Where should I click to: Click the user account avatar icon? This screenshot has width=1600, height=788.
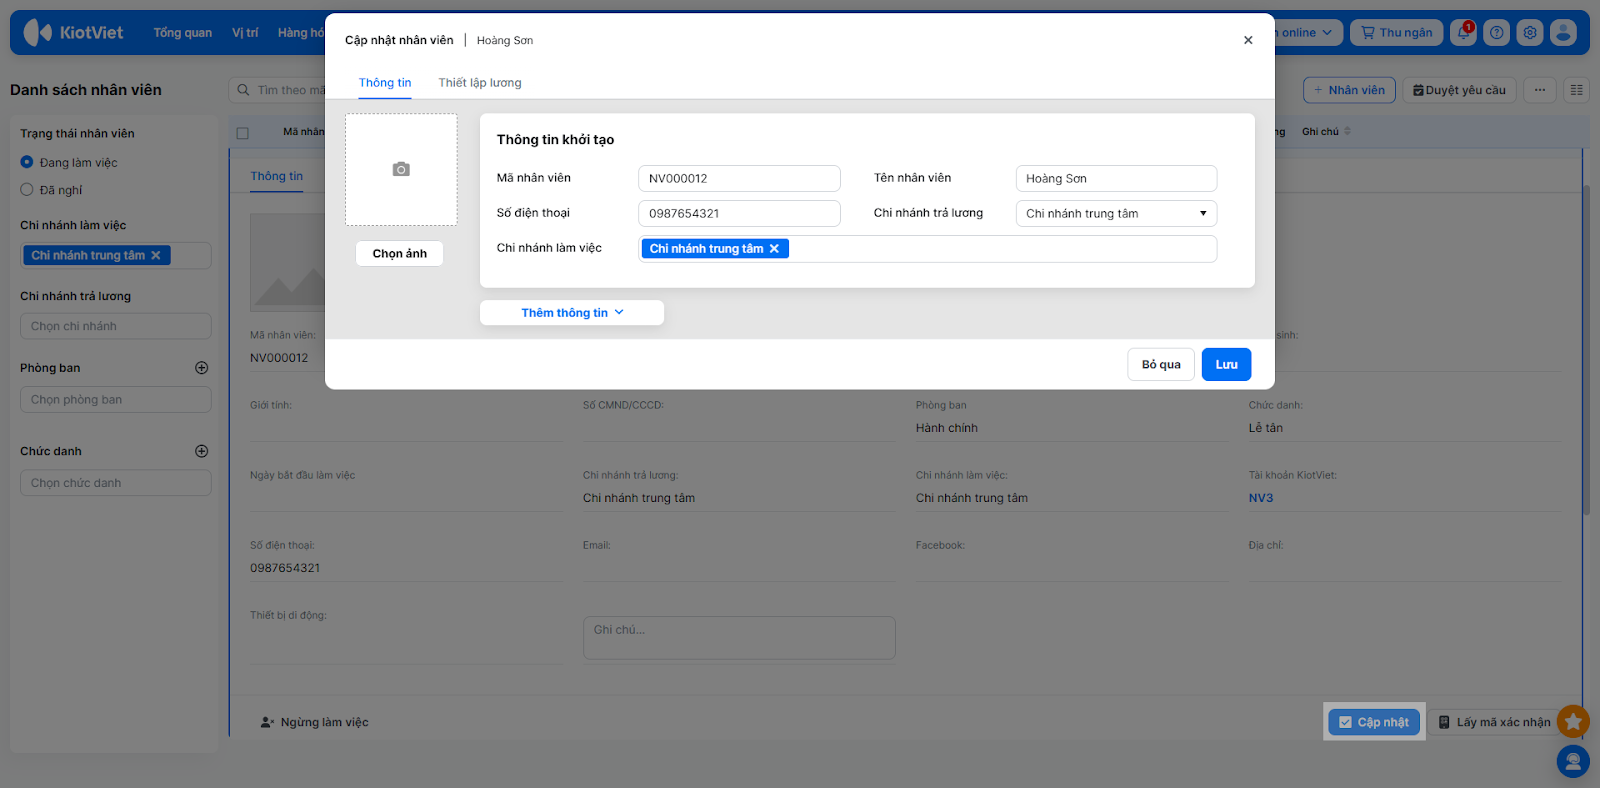pyautogui.click(x=1563, y=33)
